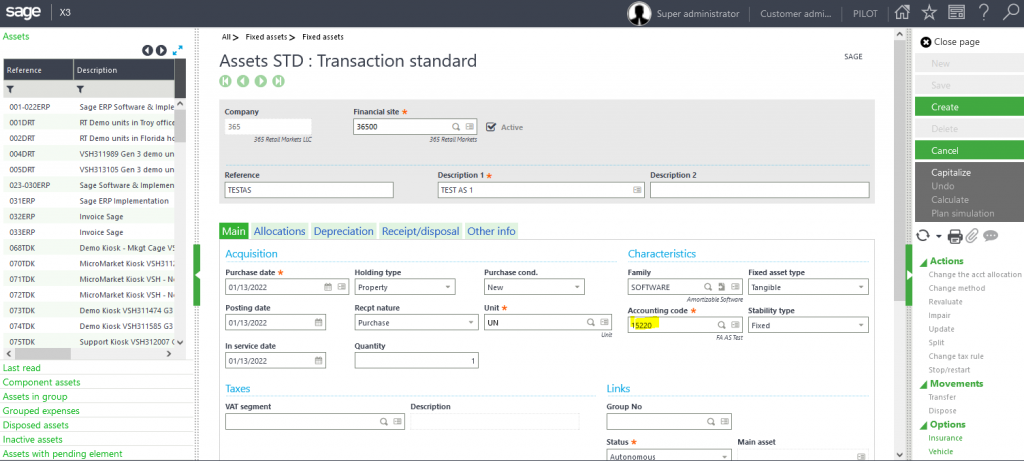This screenshot has height=461, width=1024.
Task: Go to last record navigation icon
Action: 279,81
